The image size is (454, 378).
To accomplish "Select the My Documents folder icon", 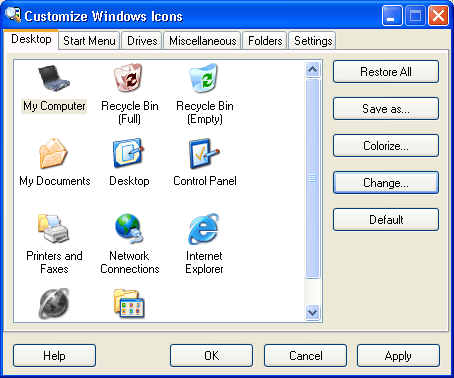I will [53, 153].
